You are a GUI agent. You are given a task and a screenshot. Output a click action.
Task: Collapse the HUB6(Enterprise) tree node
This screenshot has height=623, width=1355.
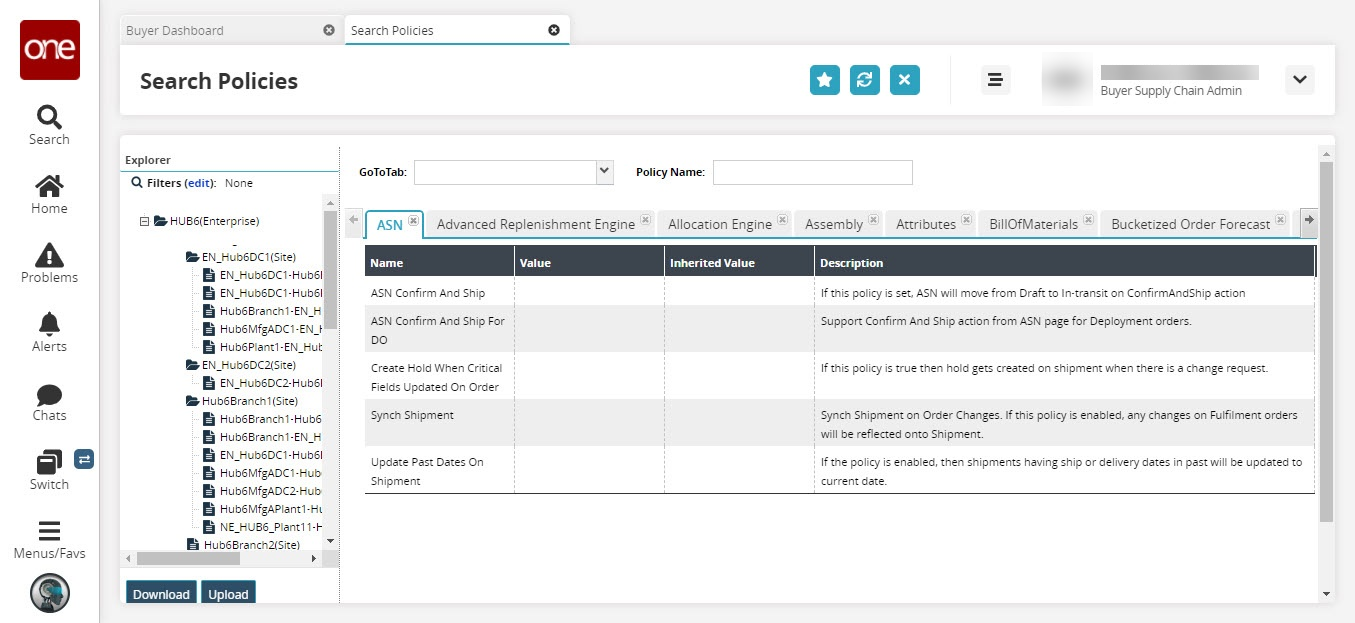[145, 222]
